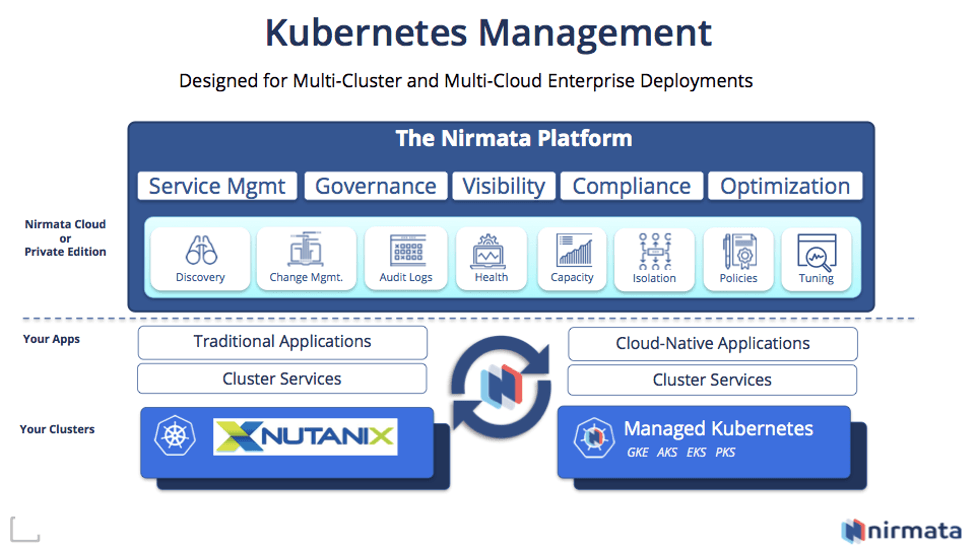Click the Discovery binoculars icon
This screenshot has width=974, height=547.
(x=201, y=250)
